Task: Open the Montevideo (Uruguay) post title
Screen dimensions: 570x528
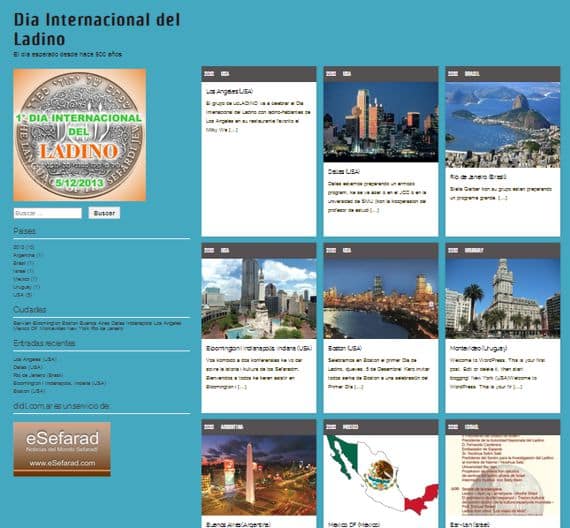Action: coord(478,348)
